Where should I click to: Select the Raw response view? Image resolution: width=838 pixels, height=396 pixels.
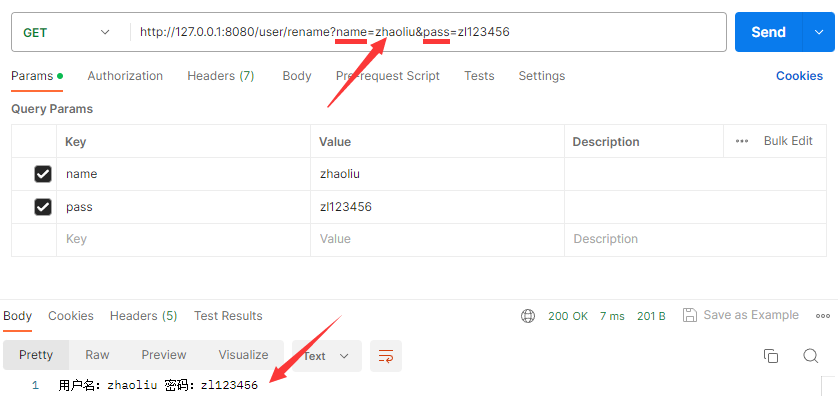[97, 355]
